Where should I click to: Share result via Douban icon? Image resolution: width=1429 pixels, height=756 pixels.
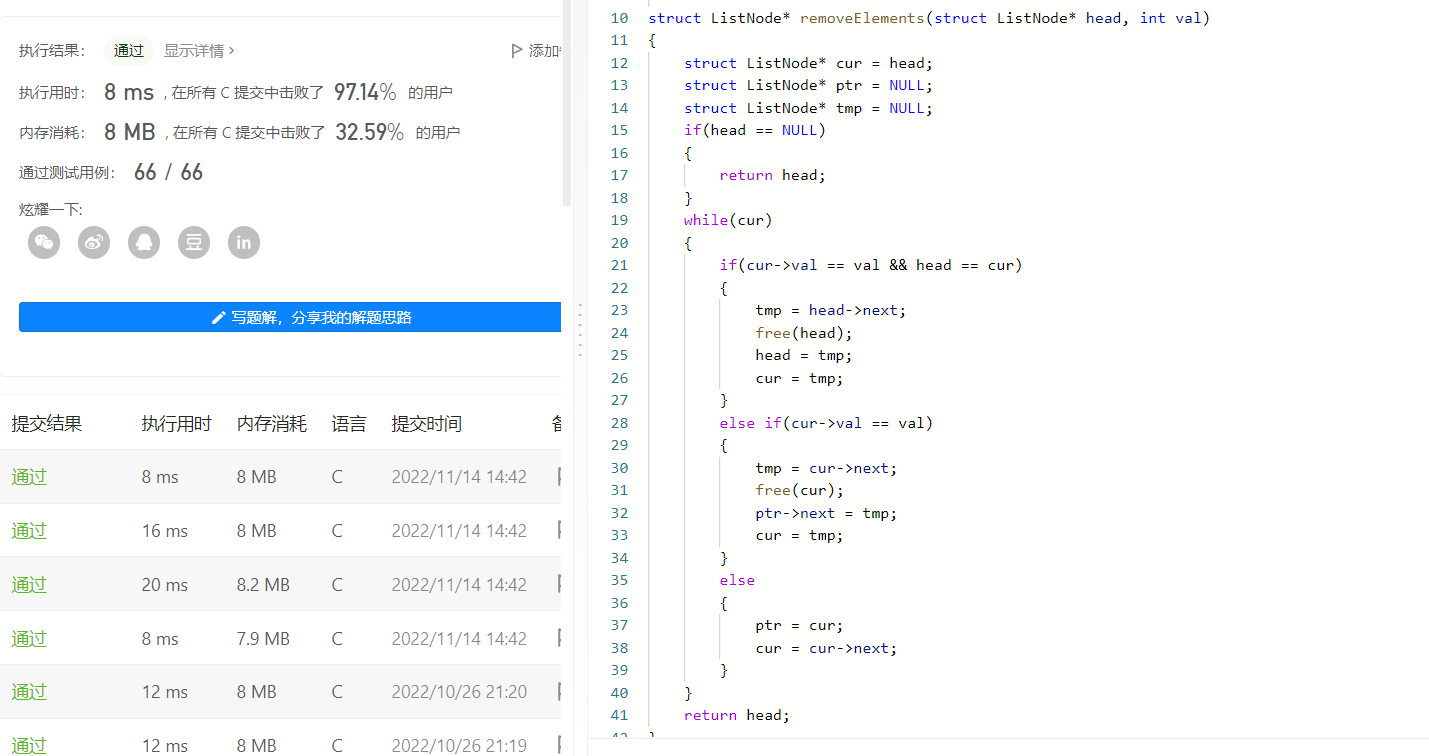click(194, 242)
